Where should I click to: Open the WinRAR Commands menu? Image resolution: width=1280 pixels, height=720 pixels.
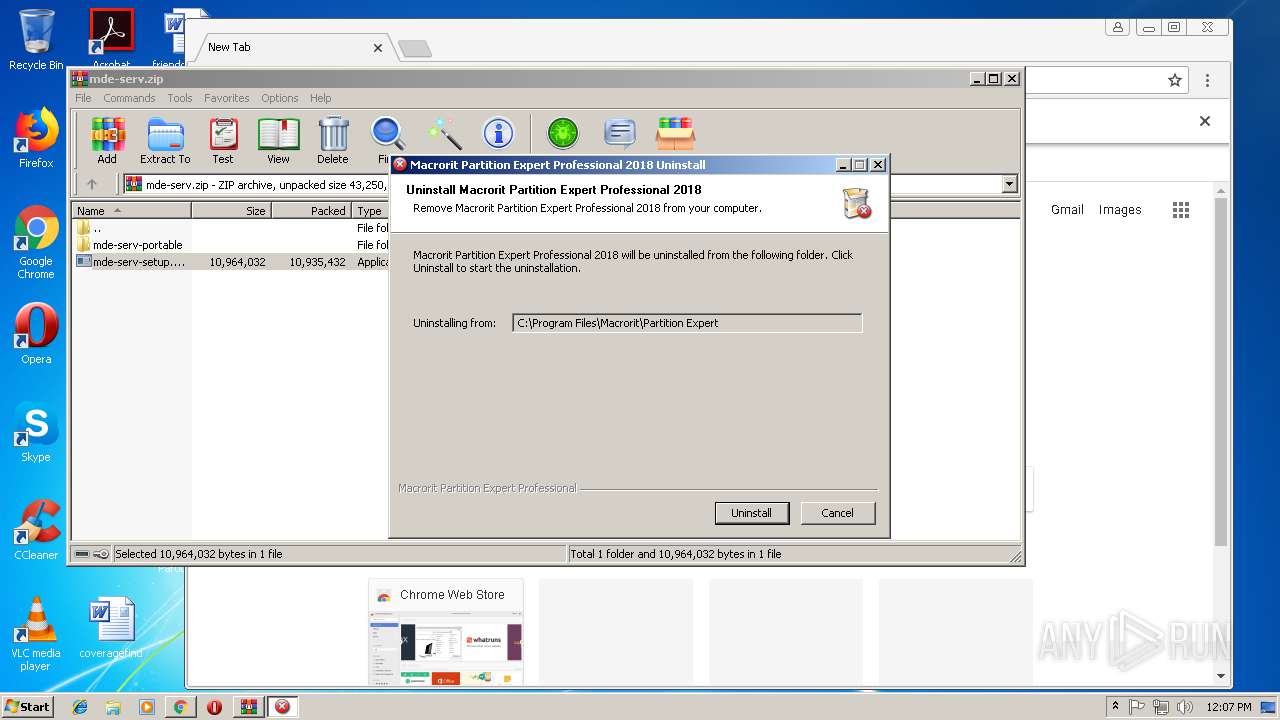[129, 98]
